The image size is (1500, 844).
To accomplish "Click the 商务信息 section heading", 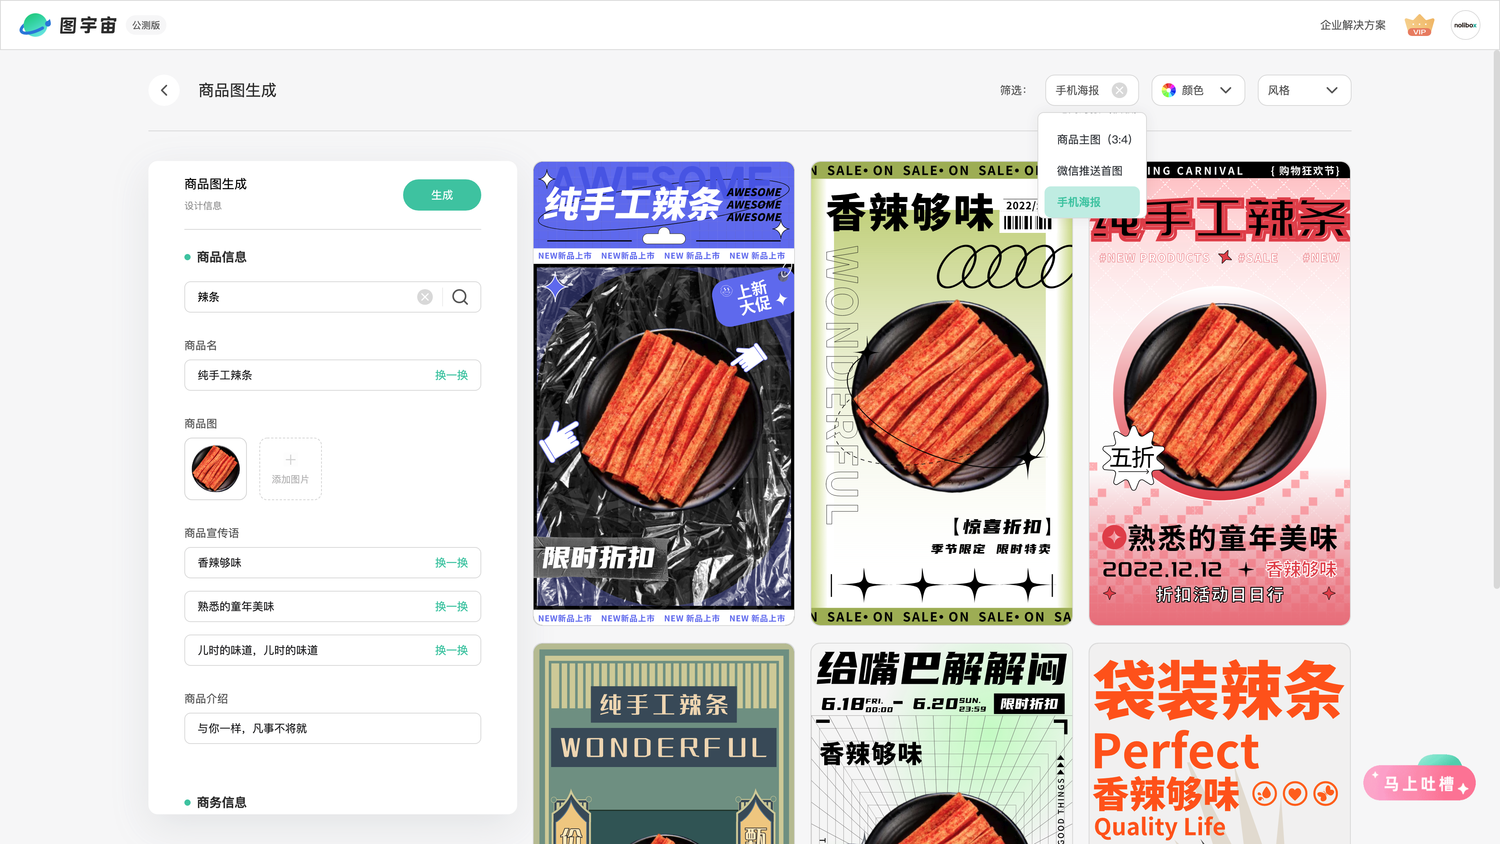I will (221, 802).
